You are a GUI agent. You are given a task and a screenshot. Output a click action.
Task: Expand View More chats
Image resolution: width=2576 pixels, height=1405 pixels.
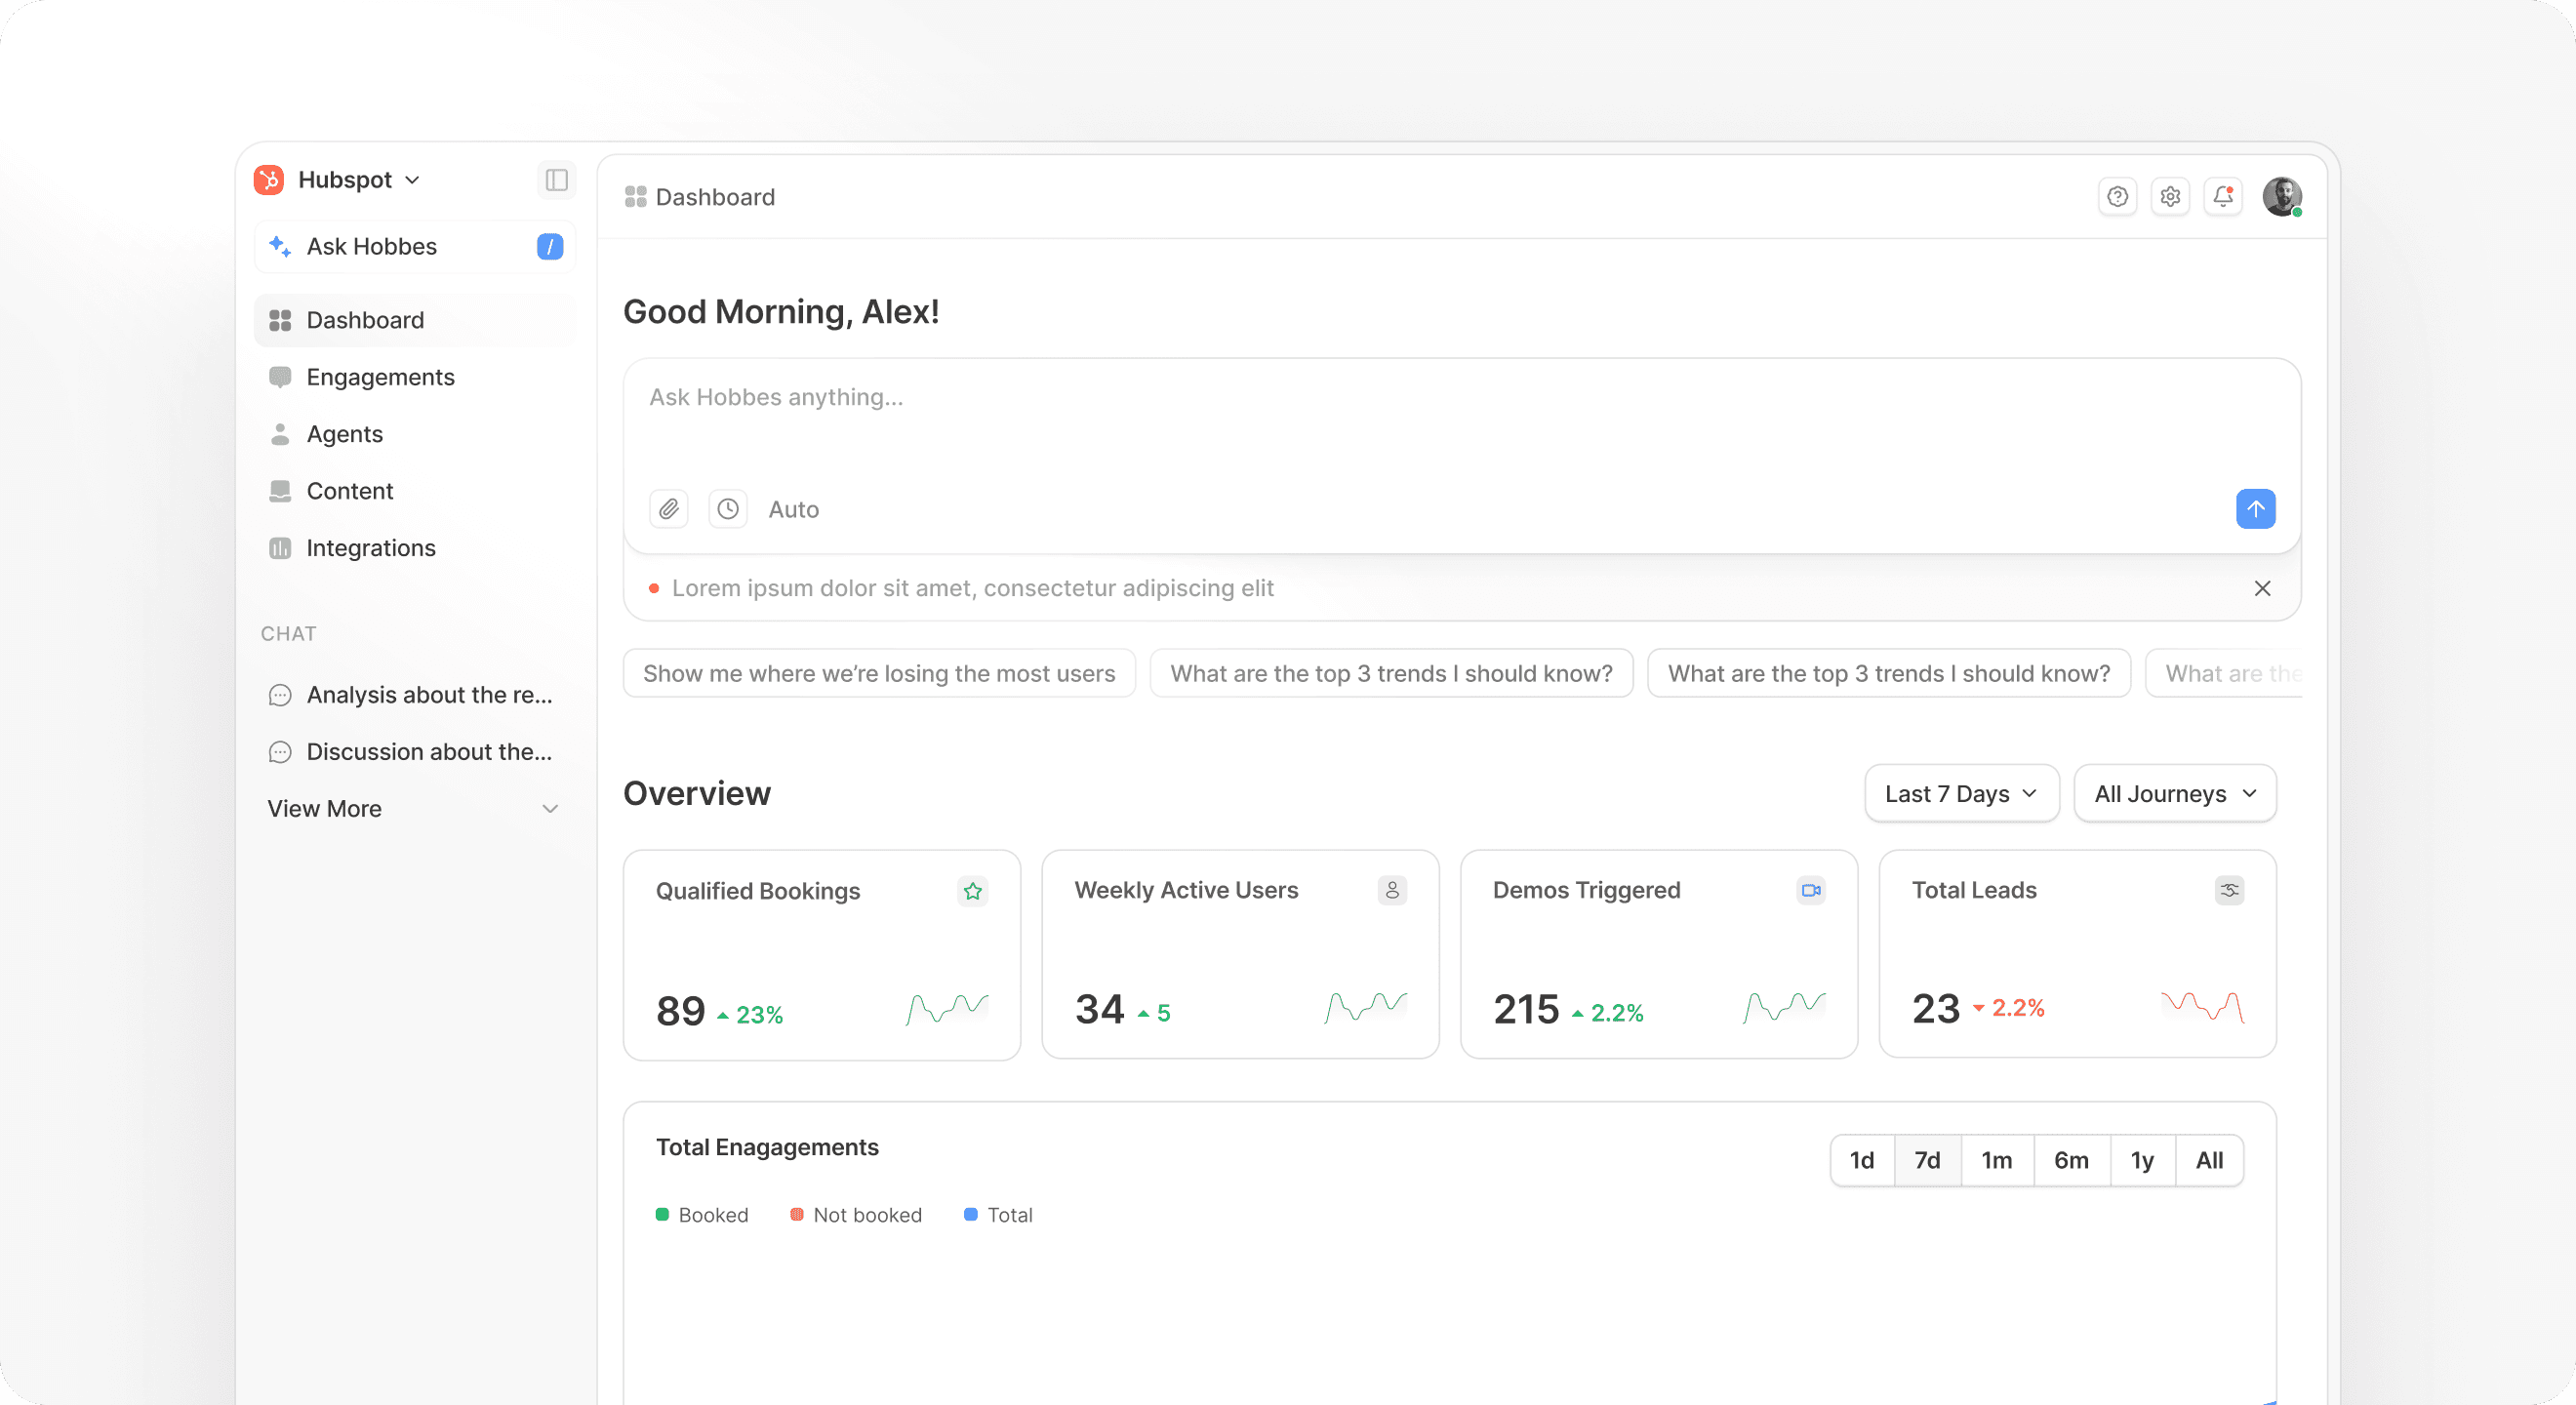[x=412, y=809]
